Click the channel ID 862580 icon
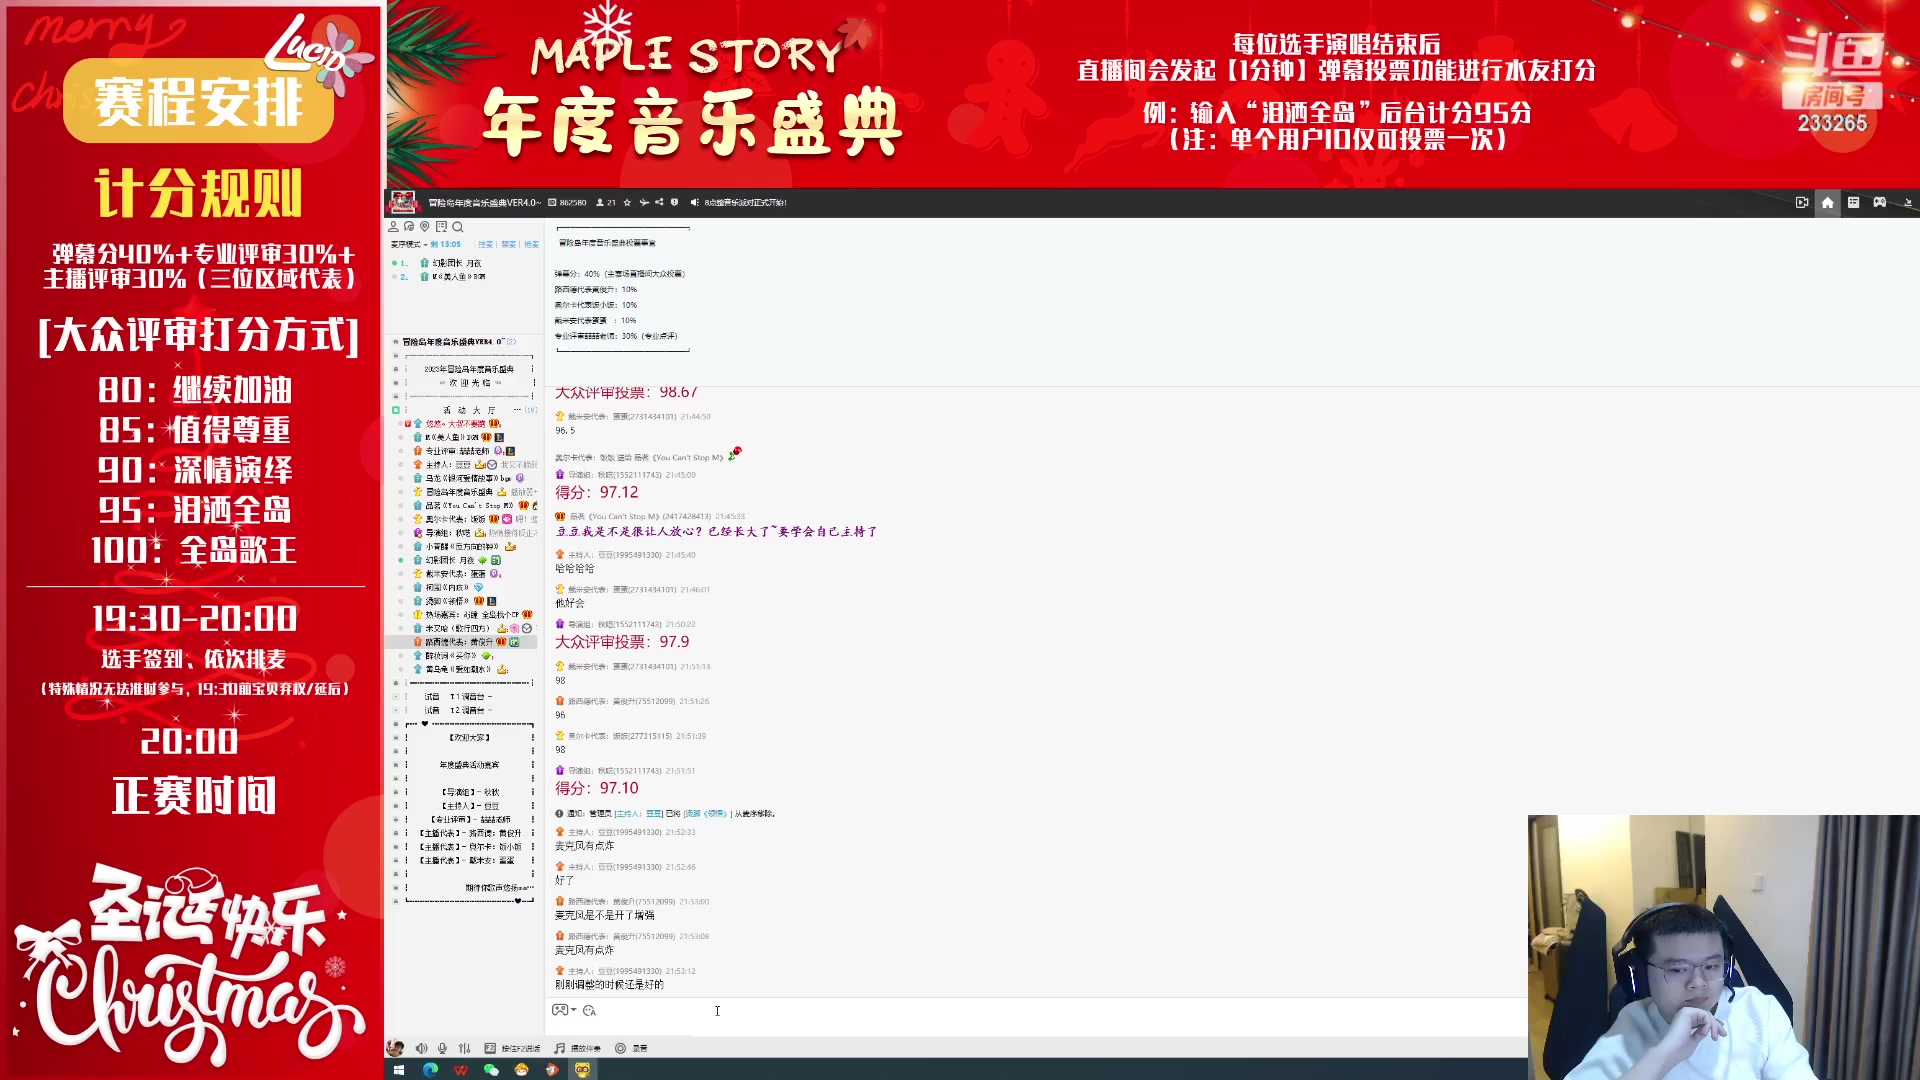 click(x=552, y=202)
